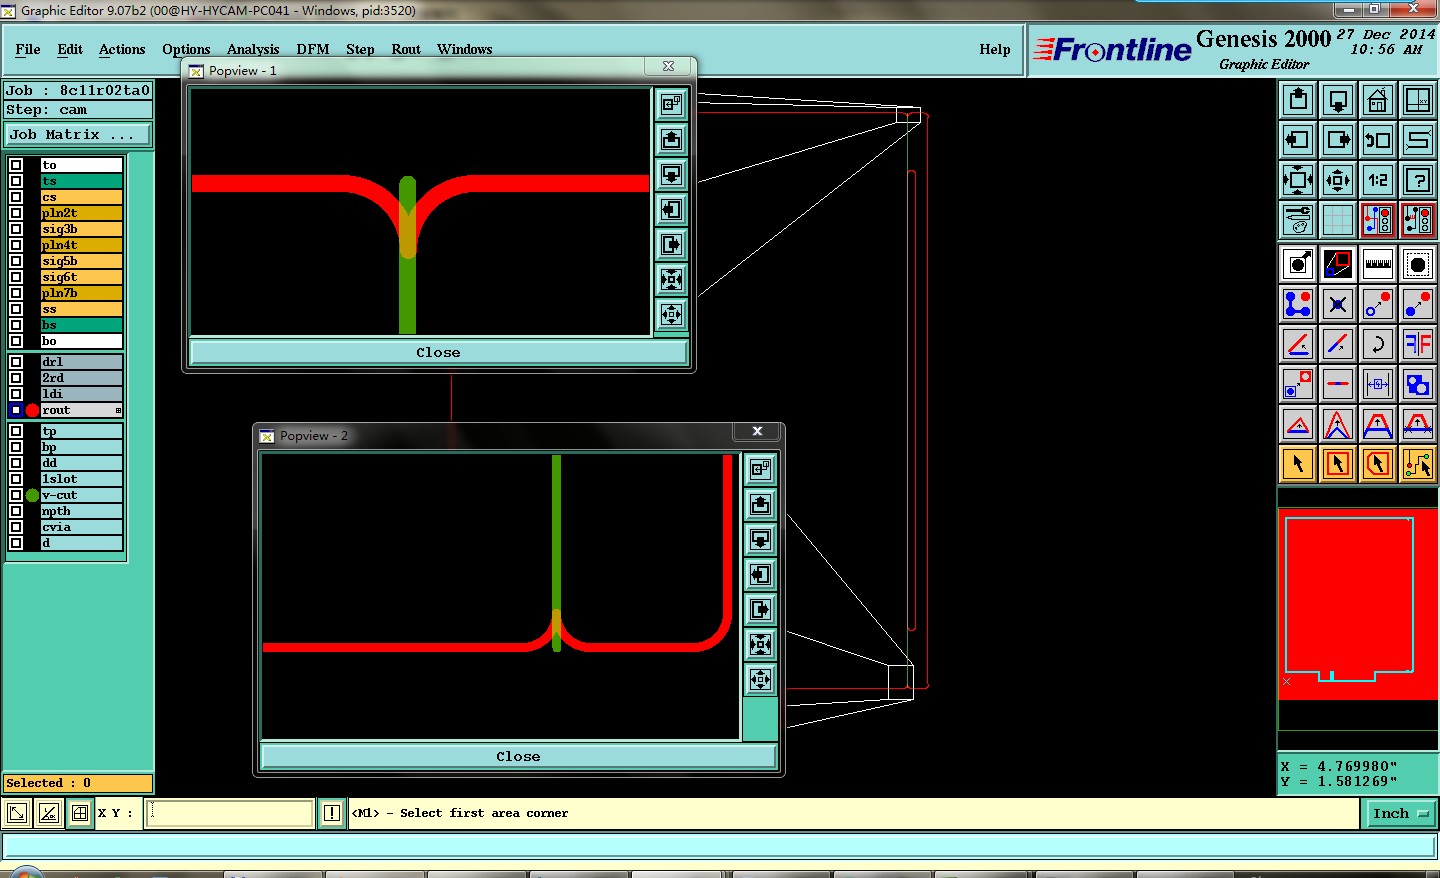1440x878 pixels.
Task: Click the pan up icon in main toolbar
Action: pyautogui.click(x=1298, y=100)
